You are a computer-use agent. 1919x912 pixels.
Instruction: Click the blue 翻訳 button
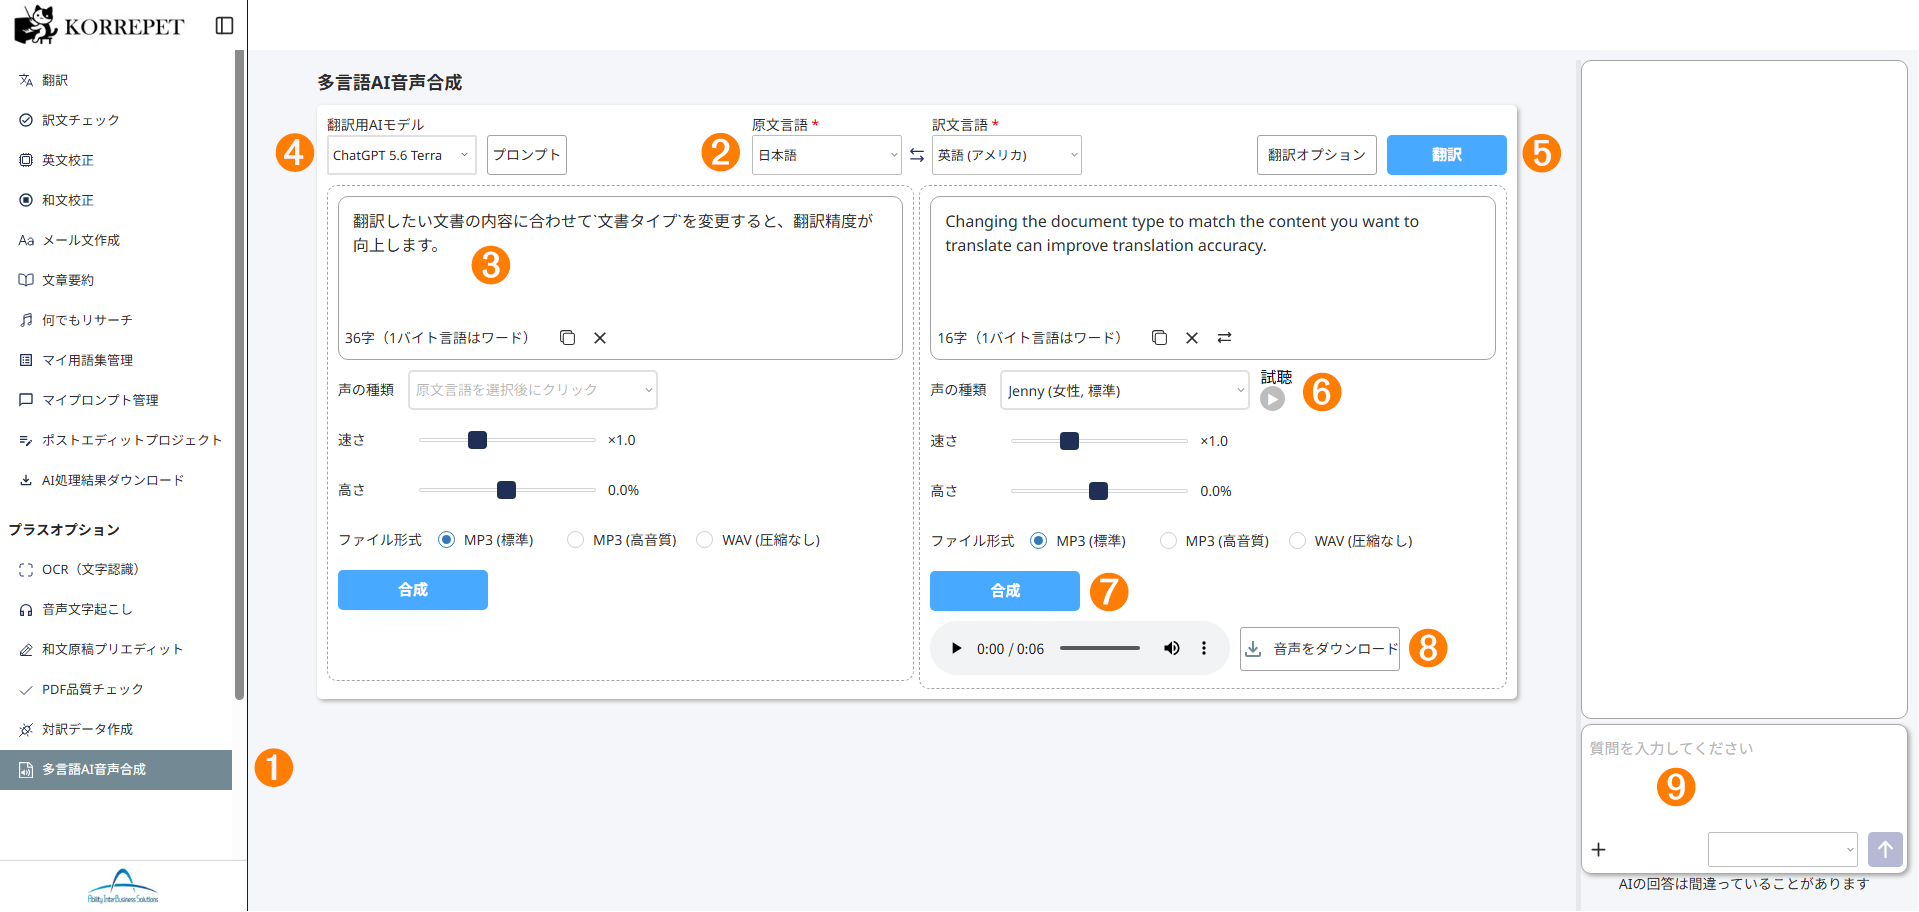pyautogui.click(x=1447, y=155)
